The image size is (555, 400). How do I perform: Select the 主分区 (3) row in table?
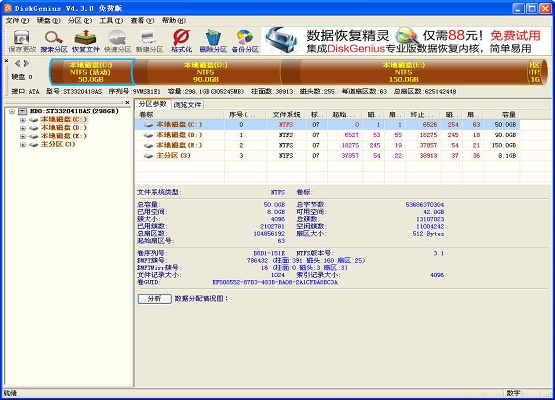[327, 155]
